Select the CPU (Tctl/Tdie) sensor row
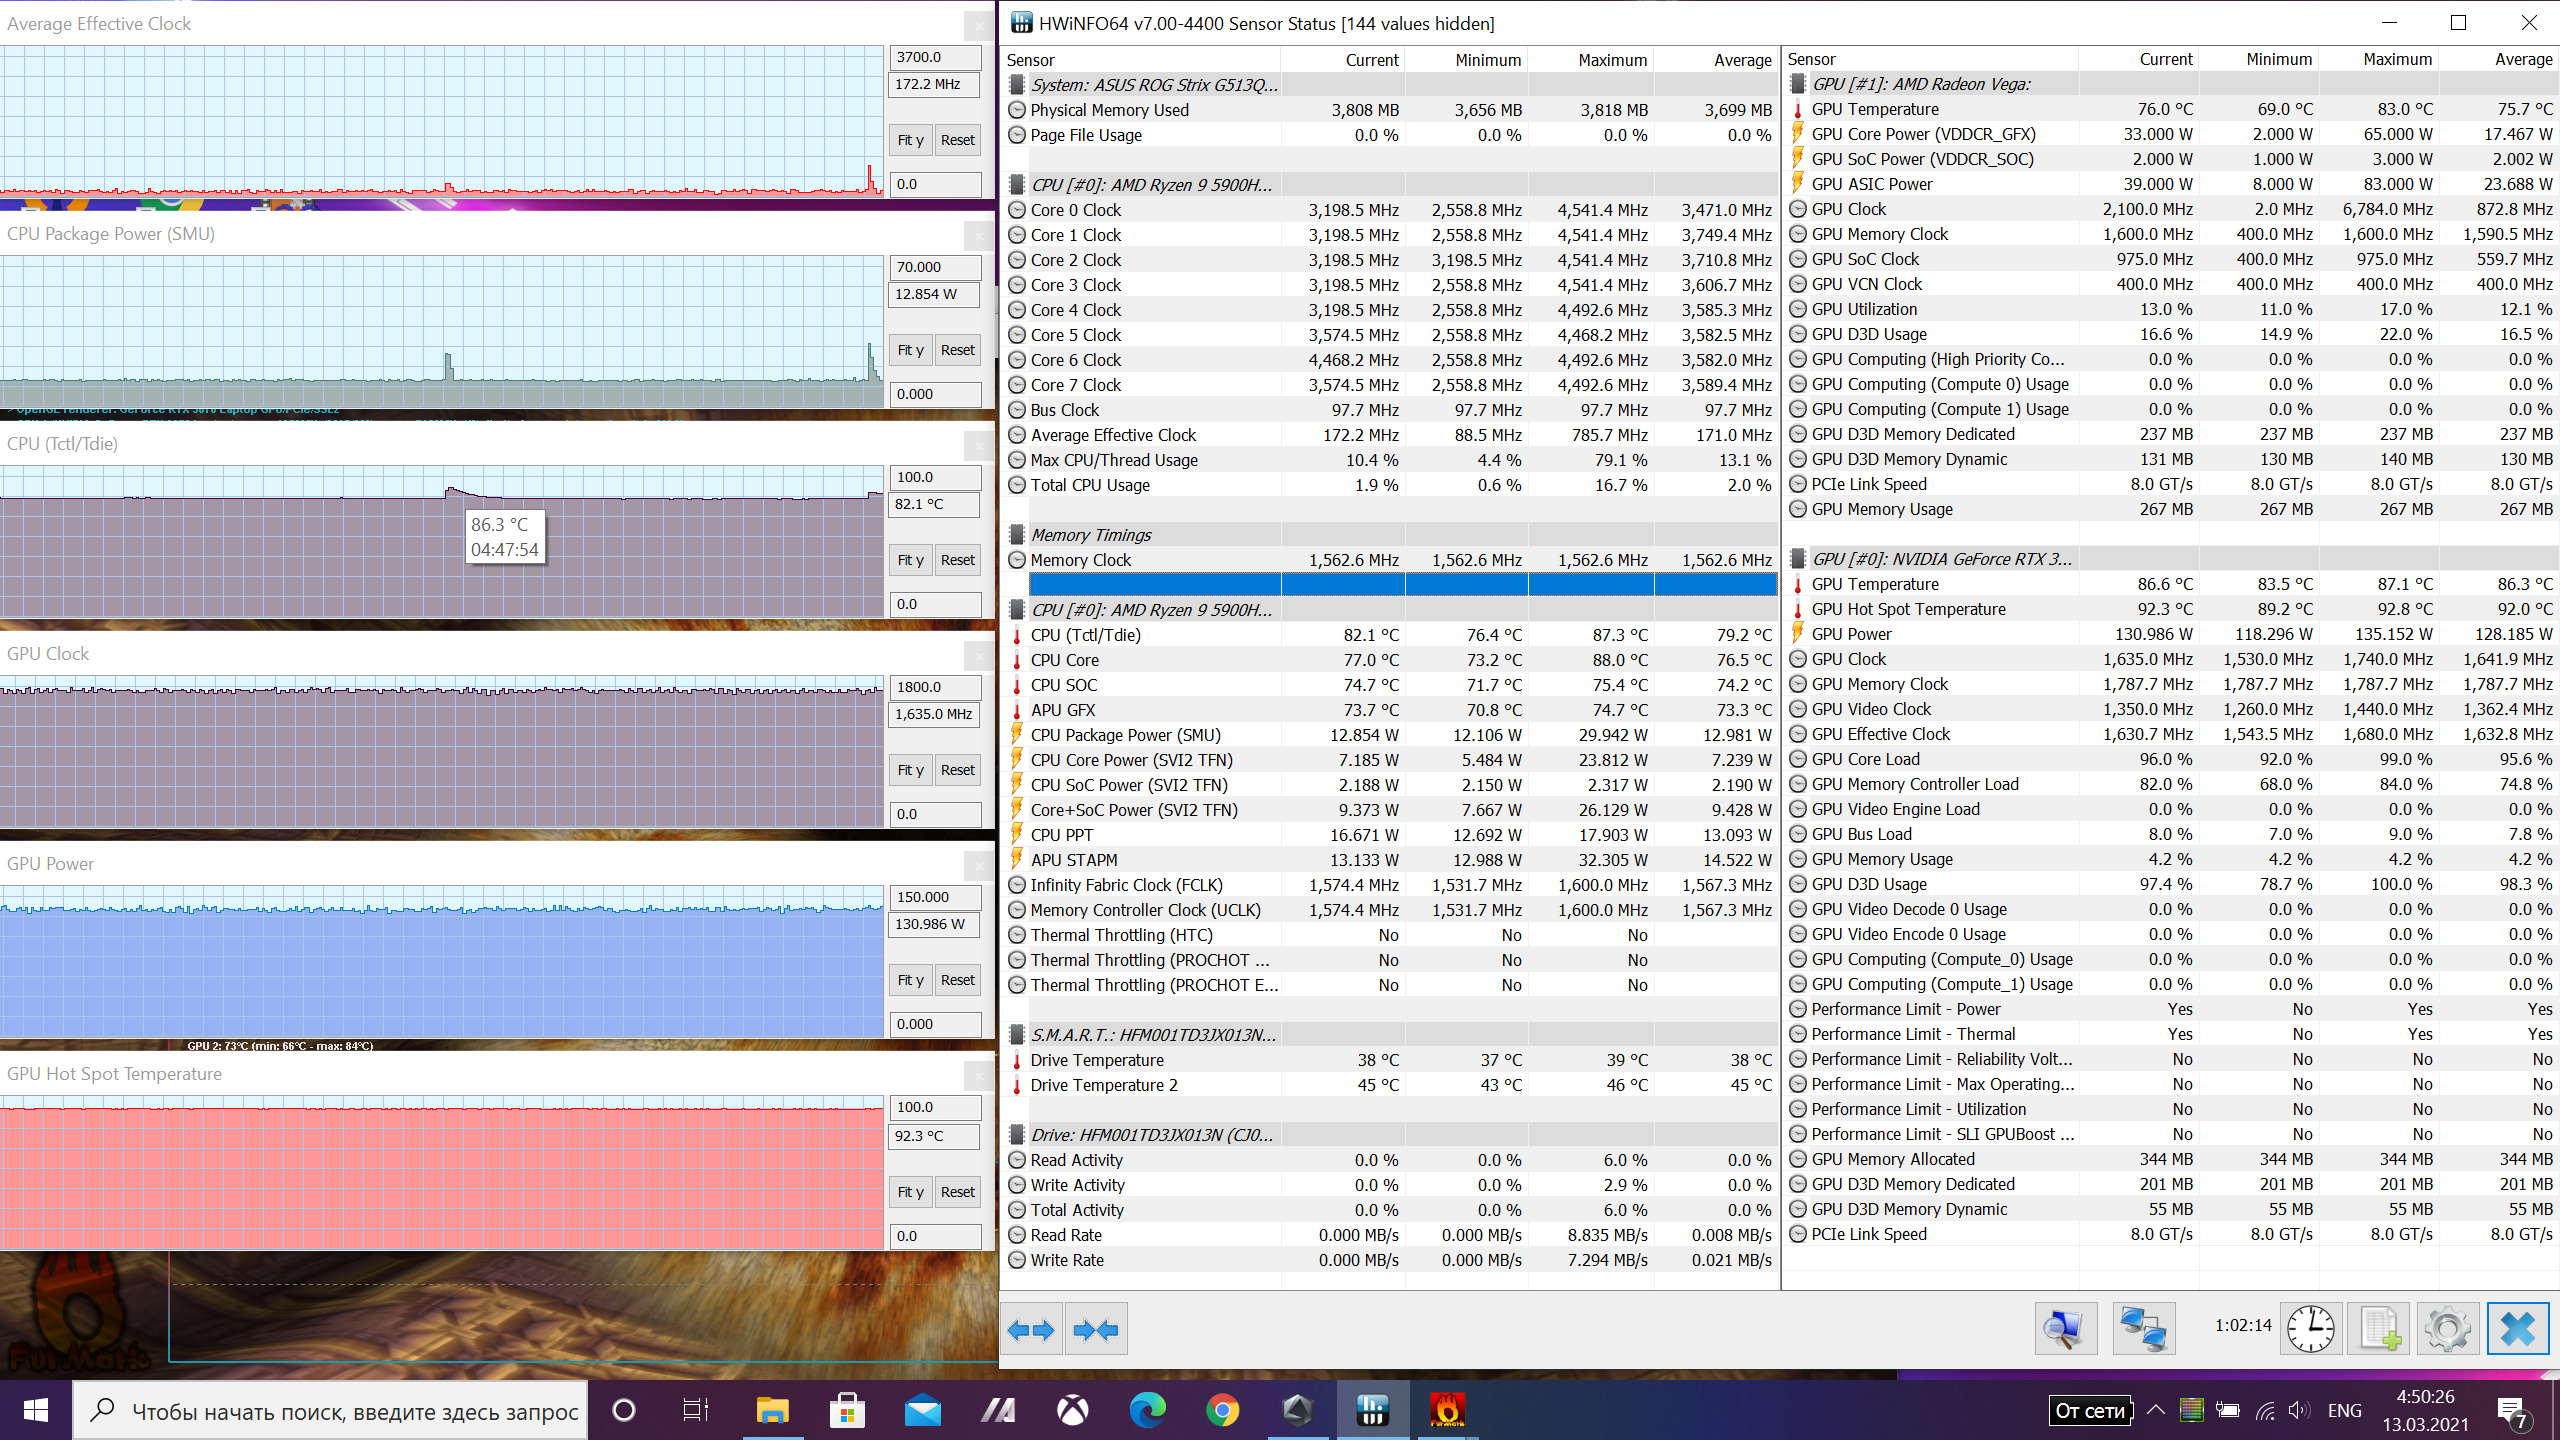Screen dimensions: 2560x1440 tap(1390, 635)
